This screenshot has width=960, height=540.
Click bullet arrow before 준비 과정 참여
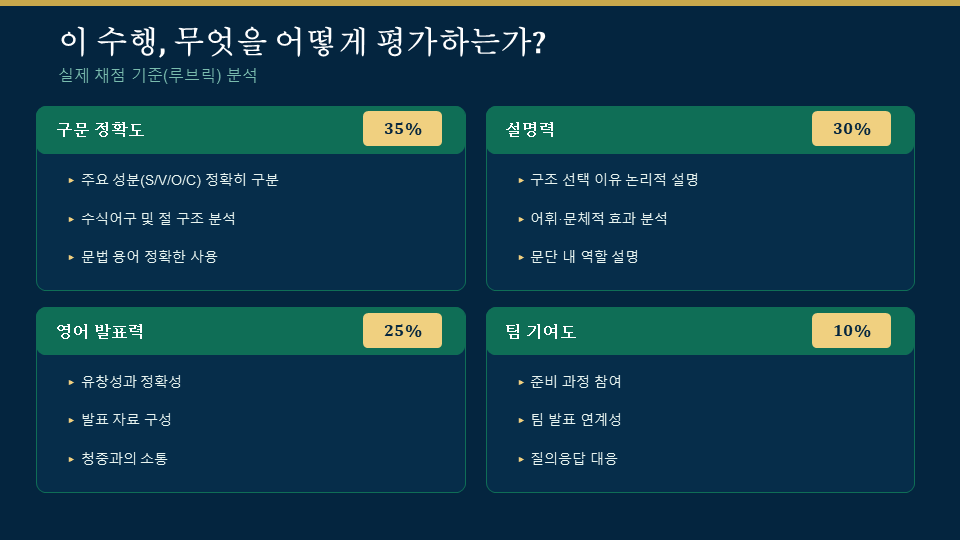(x=521, y=382)
